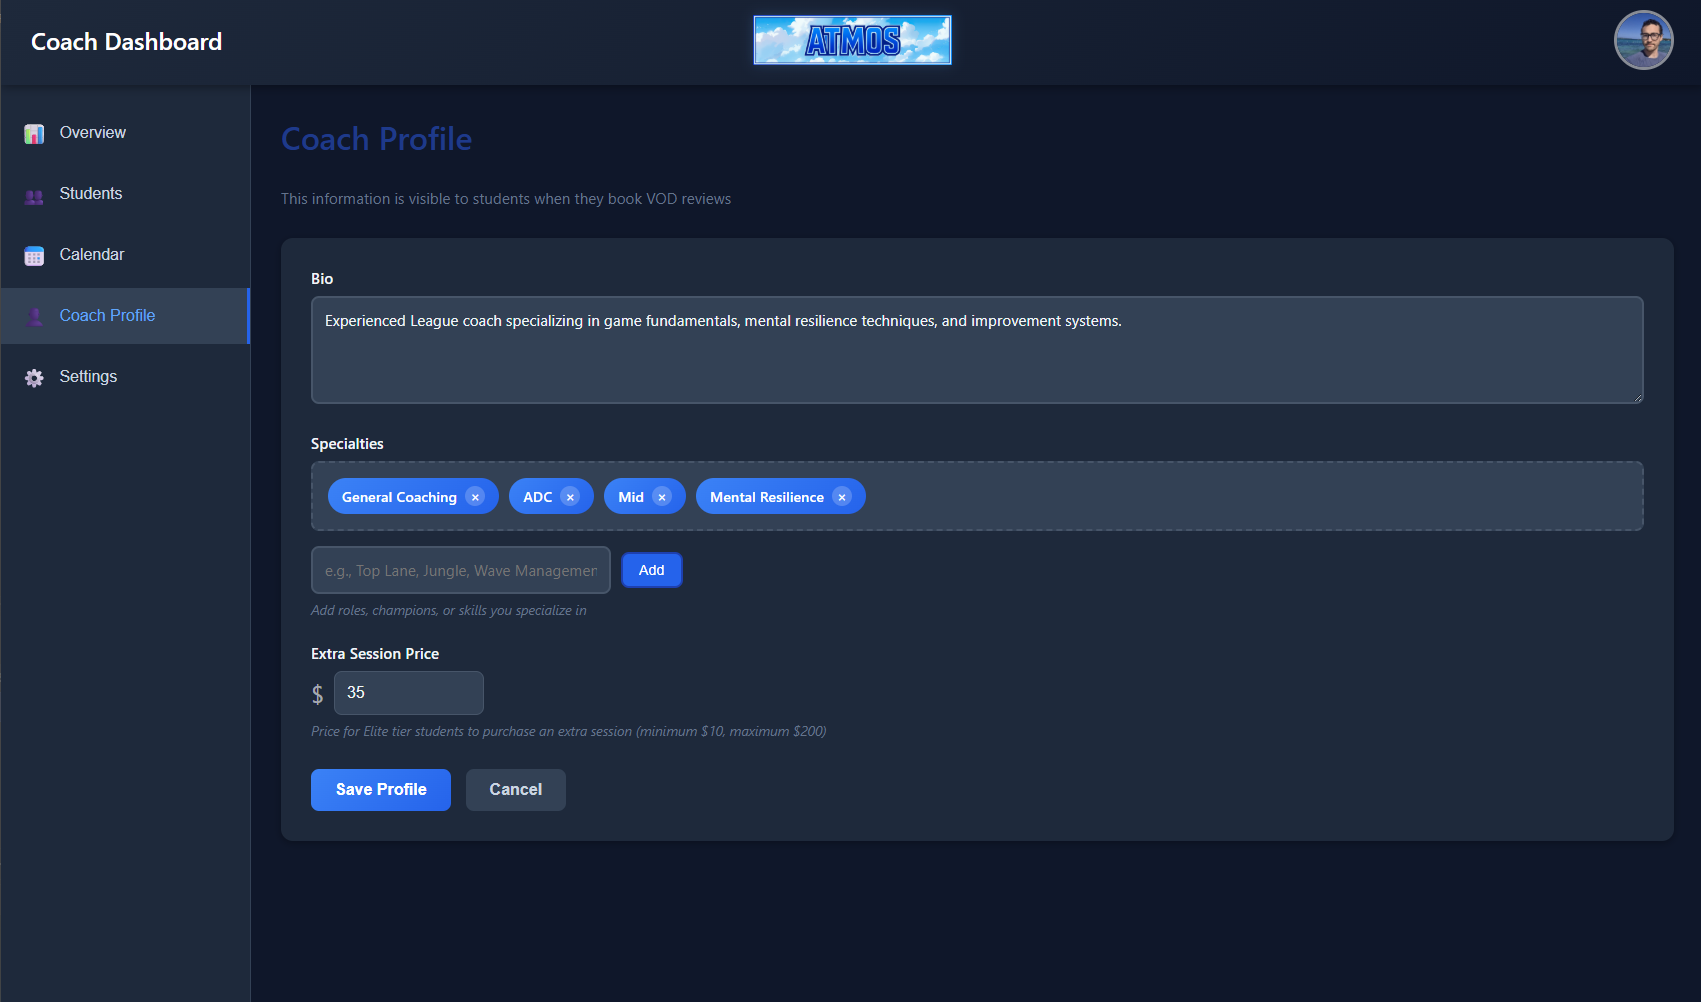Click the Settings gear icon

(34, 378)
